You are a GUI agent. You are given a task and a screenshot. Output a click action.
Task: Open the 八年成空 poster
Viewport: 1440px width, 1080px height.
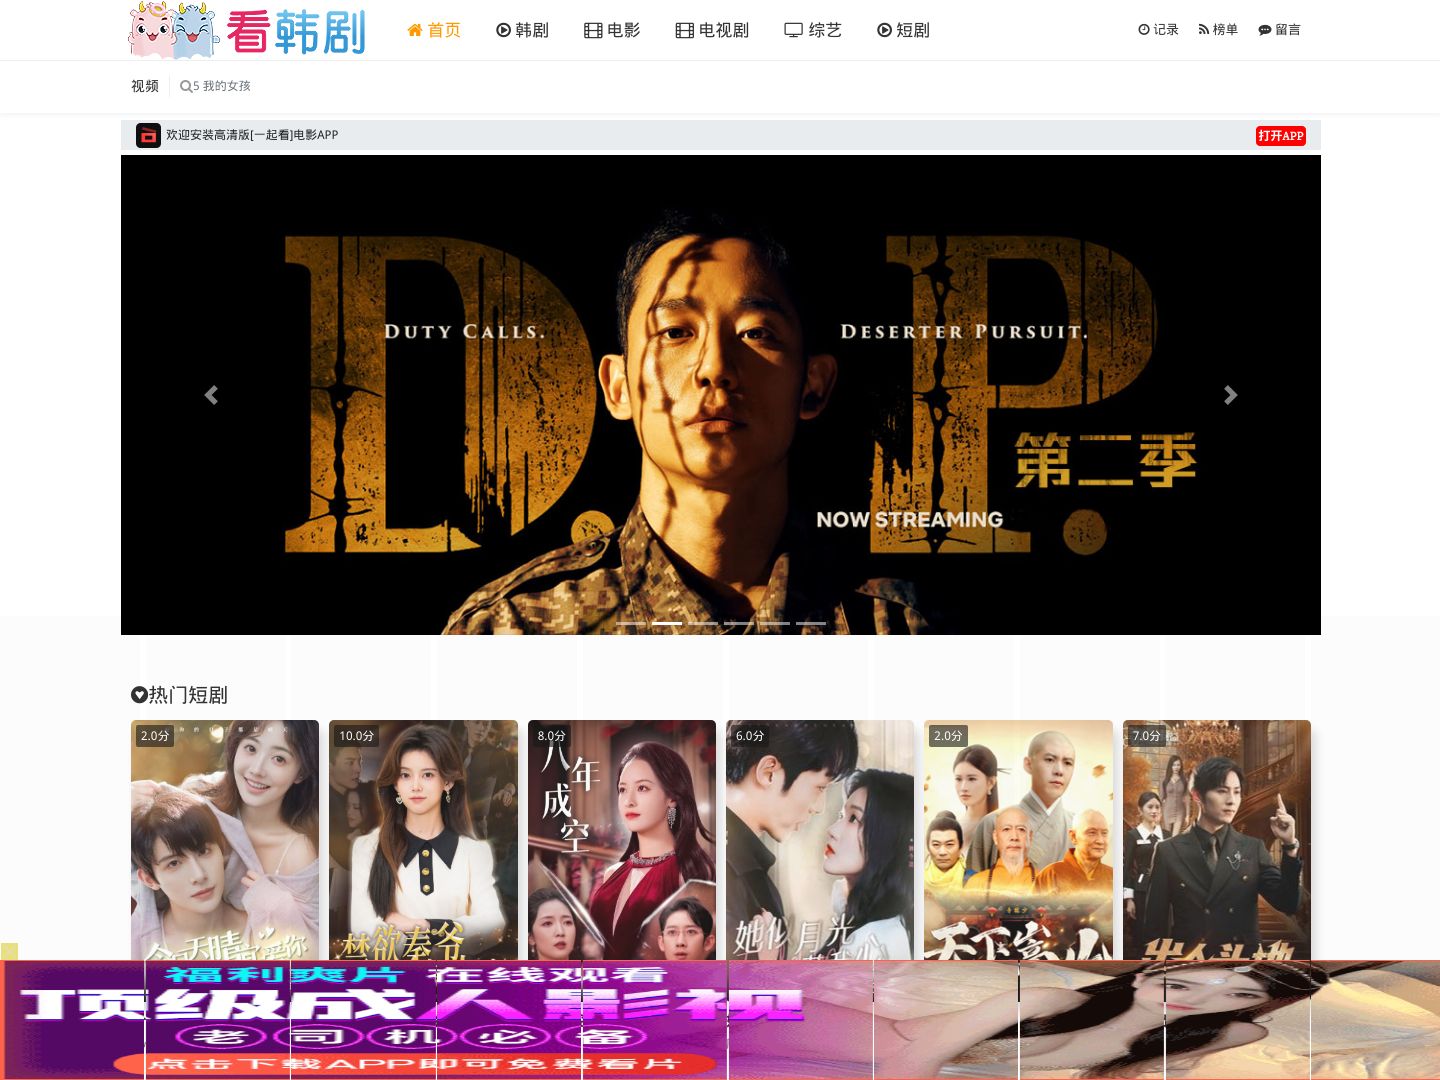click(622, 840)
